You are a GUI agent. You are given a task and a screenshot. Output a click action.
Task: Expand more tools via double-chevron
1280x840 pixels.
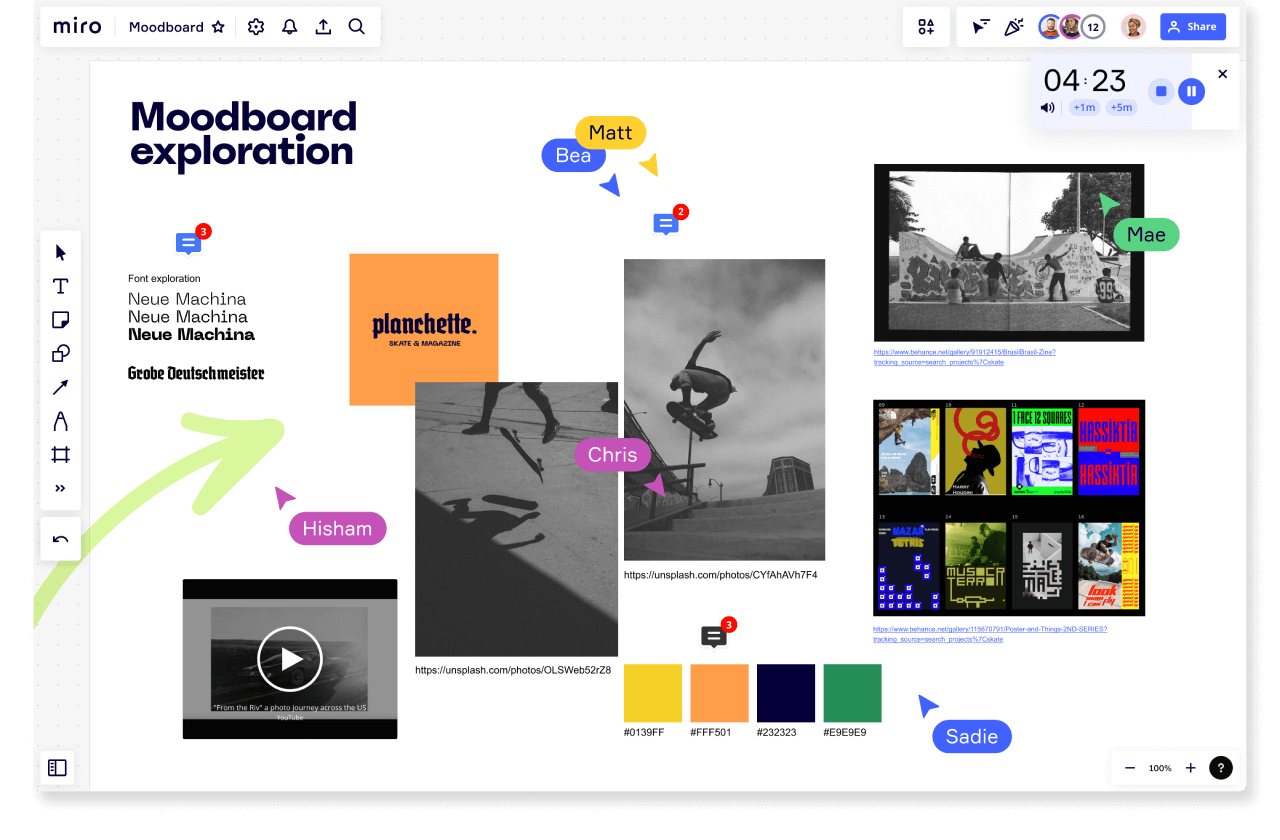[x=60, y=488]
